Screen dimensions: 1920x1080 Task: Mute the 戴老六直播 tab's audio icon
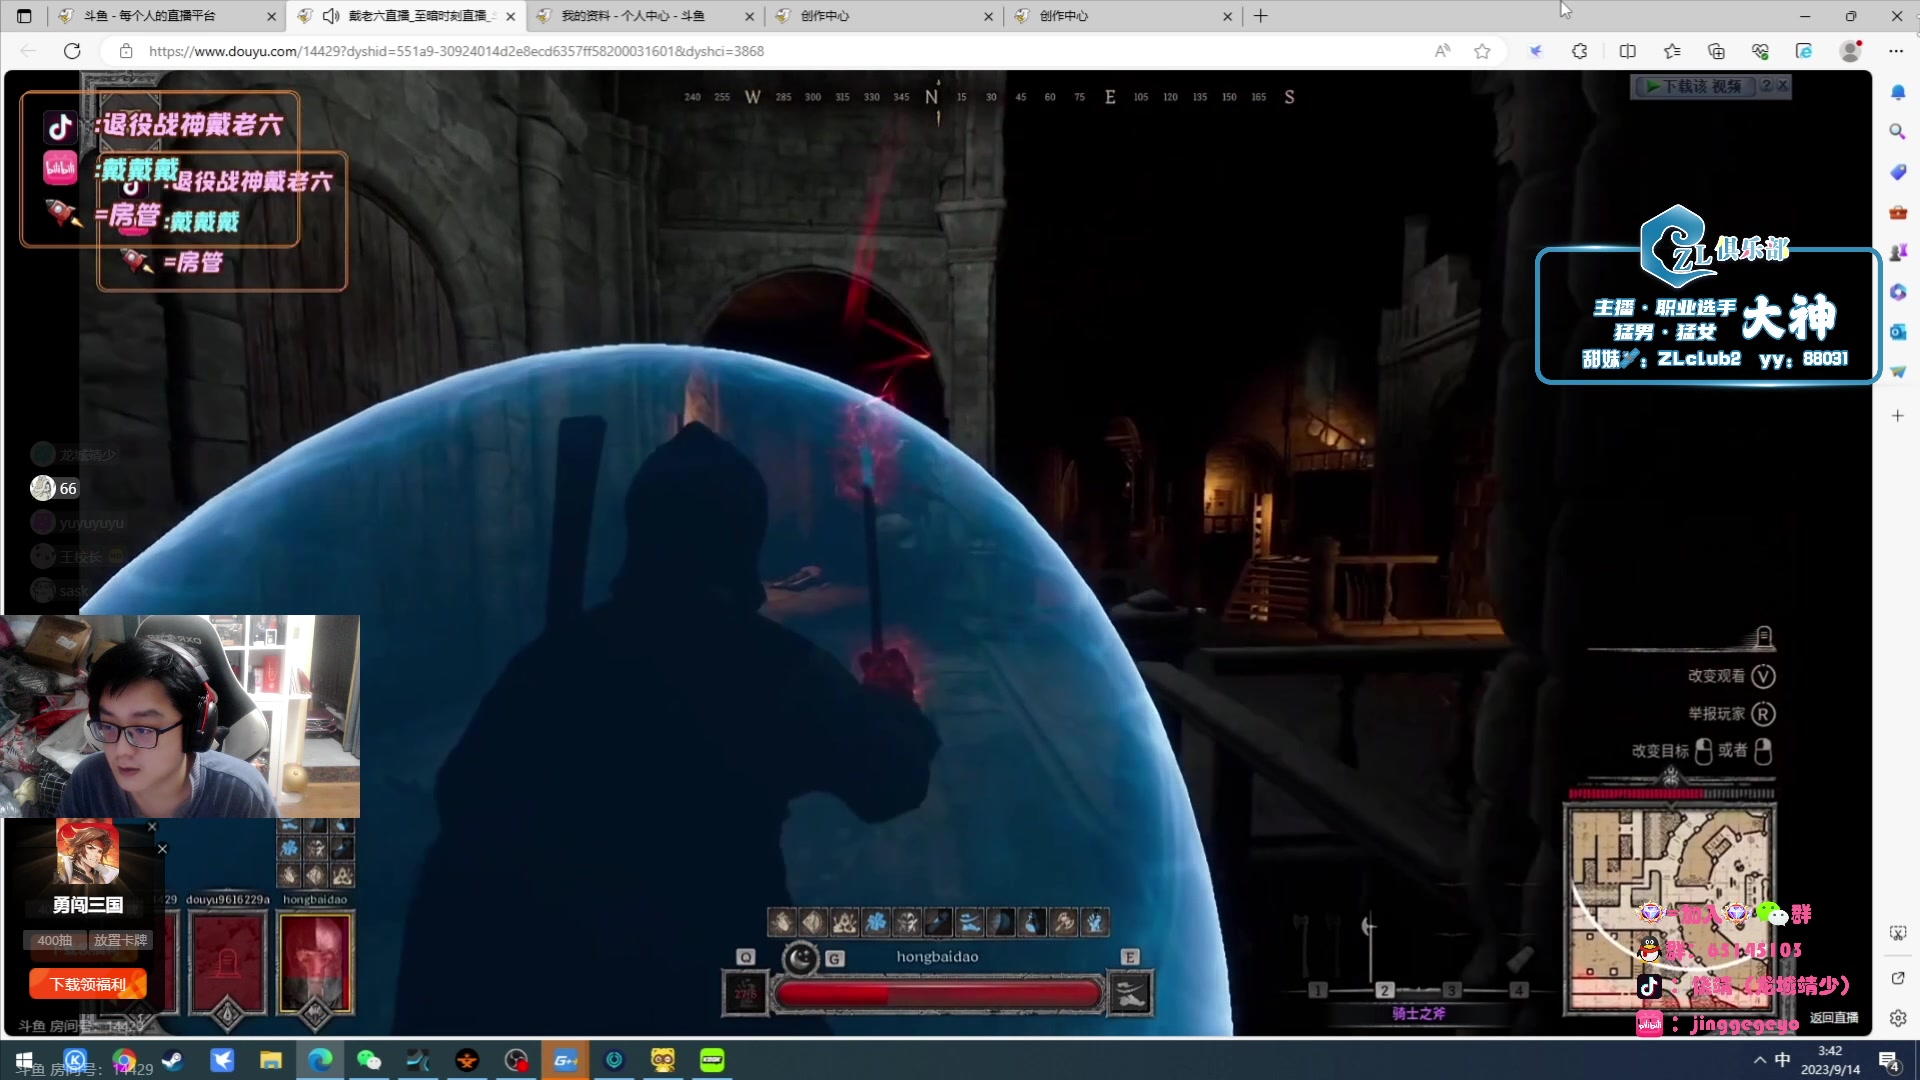[x=331, y=16]
